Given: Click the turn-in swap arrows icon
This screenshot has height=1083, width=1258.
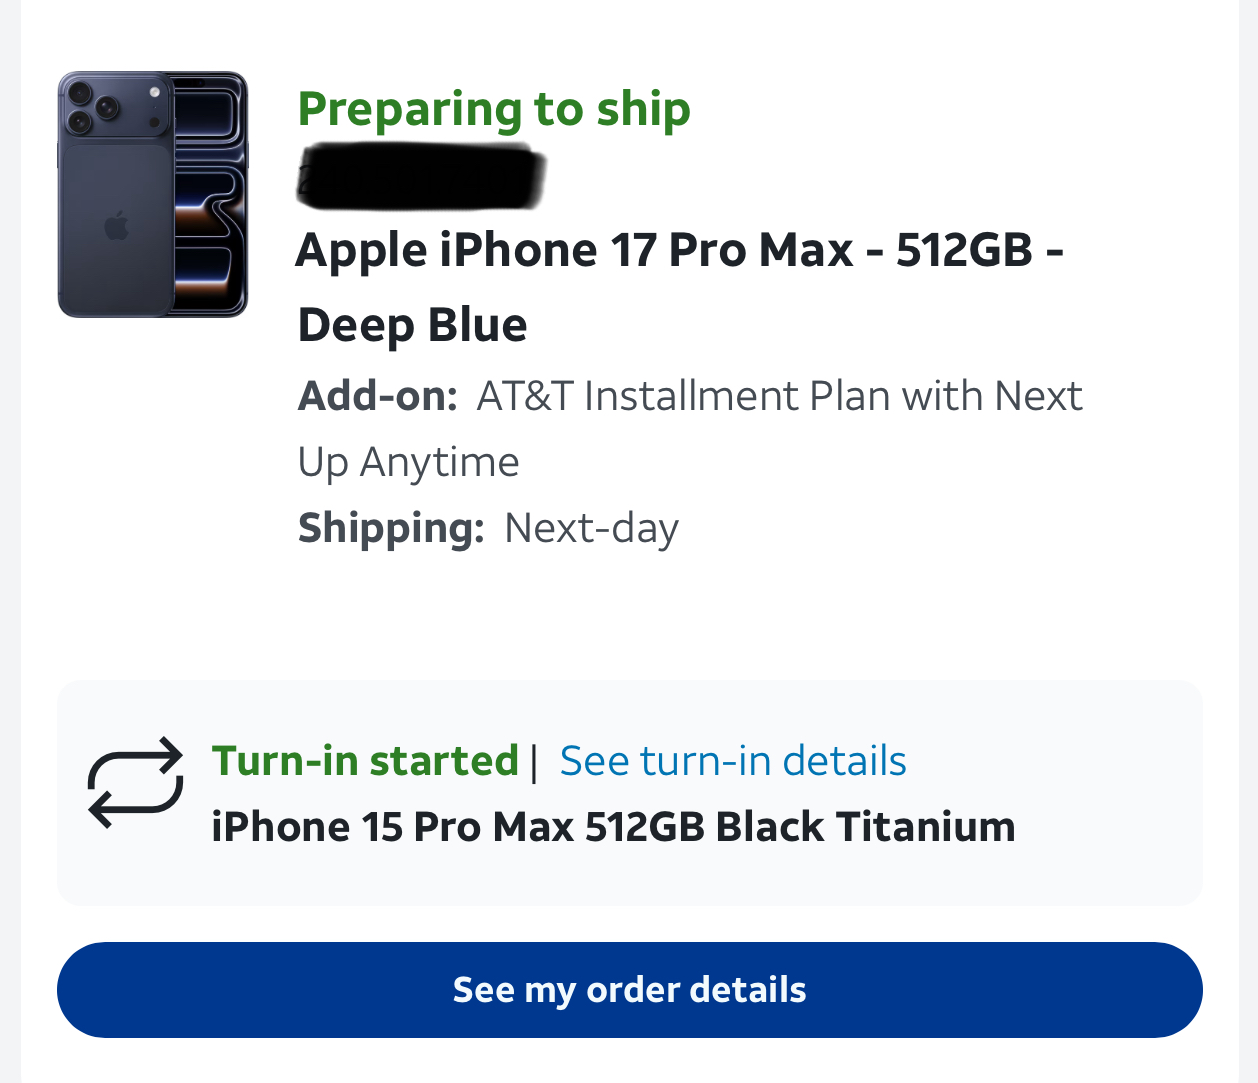Looking at the screenshot, I should click(x=135, y=783).
